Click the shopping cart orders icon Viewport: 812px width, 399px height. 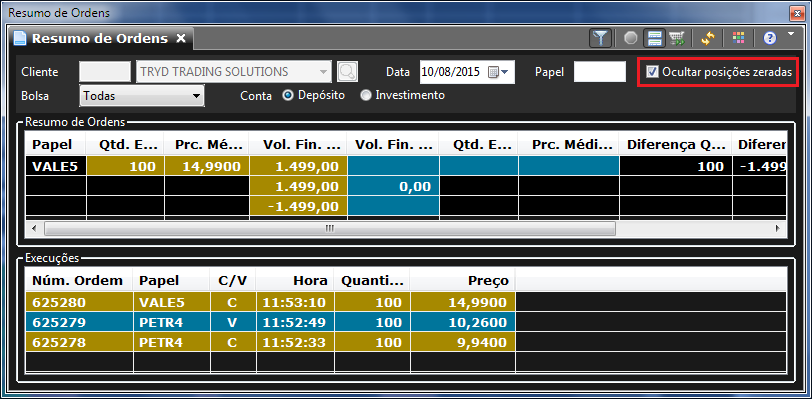tap(676, 38)
